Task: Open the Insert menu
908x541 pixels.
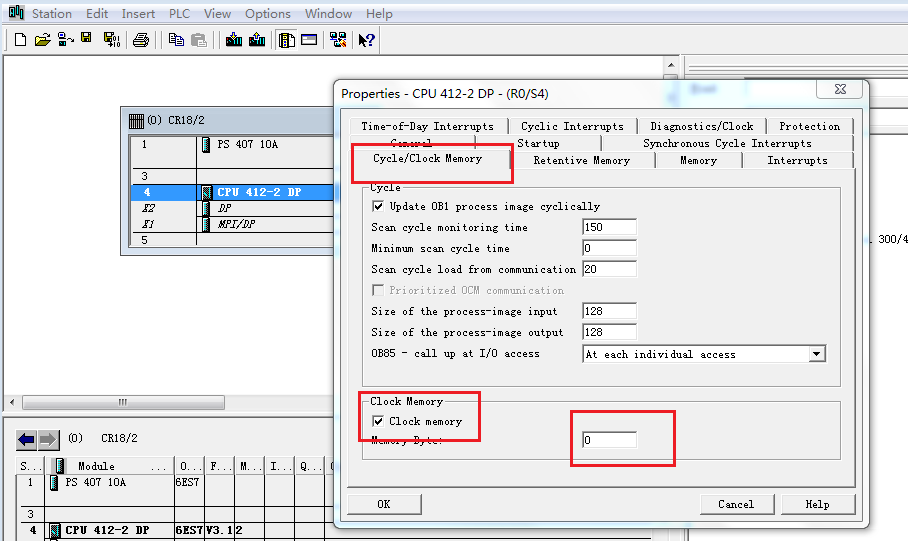Action: click(x=138, y=13)
